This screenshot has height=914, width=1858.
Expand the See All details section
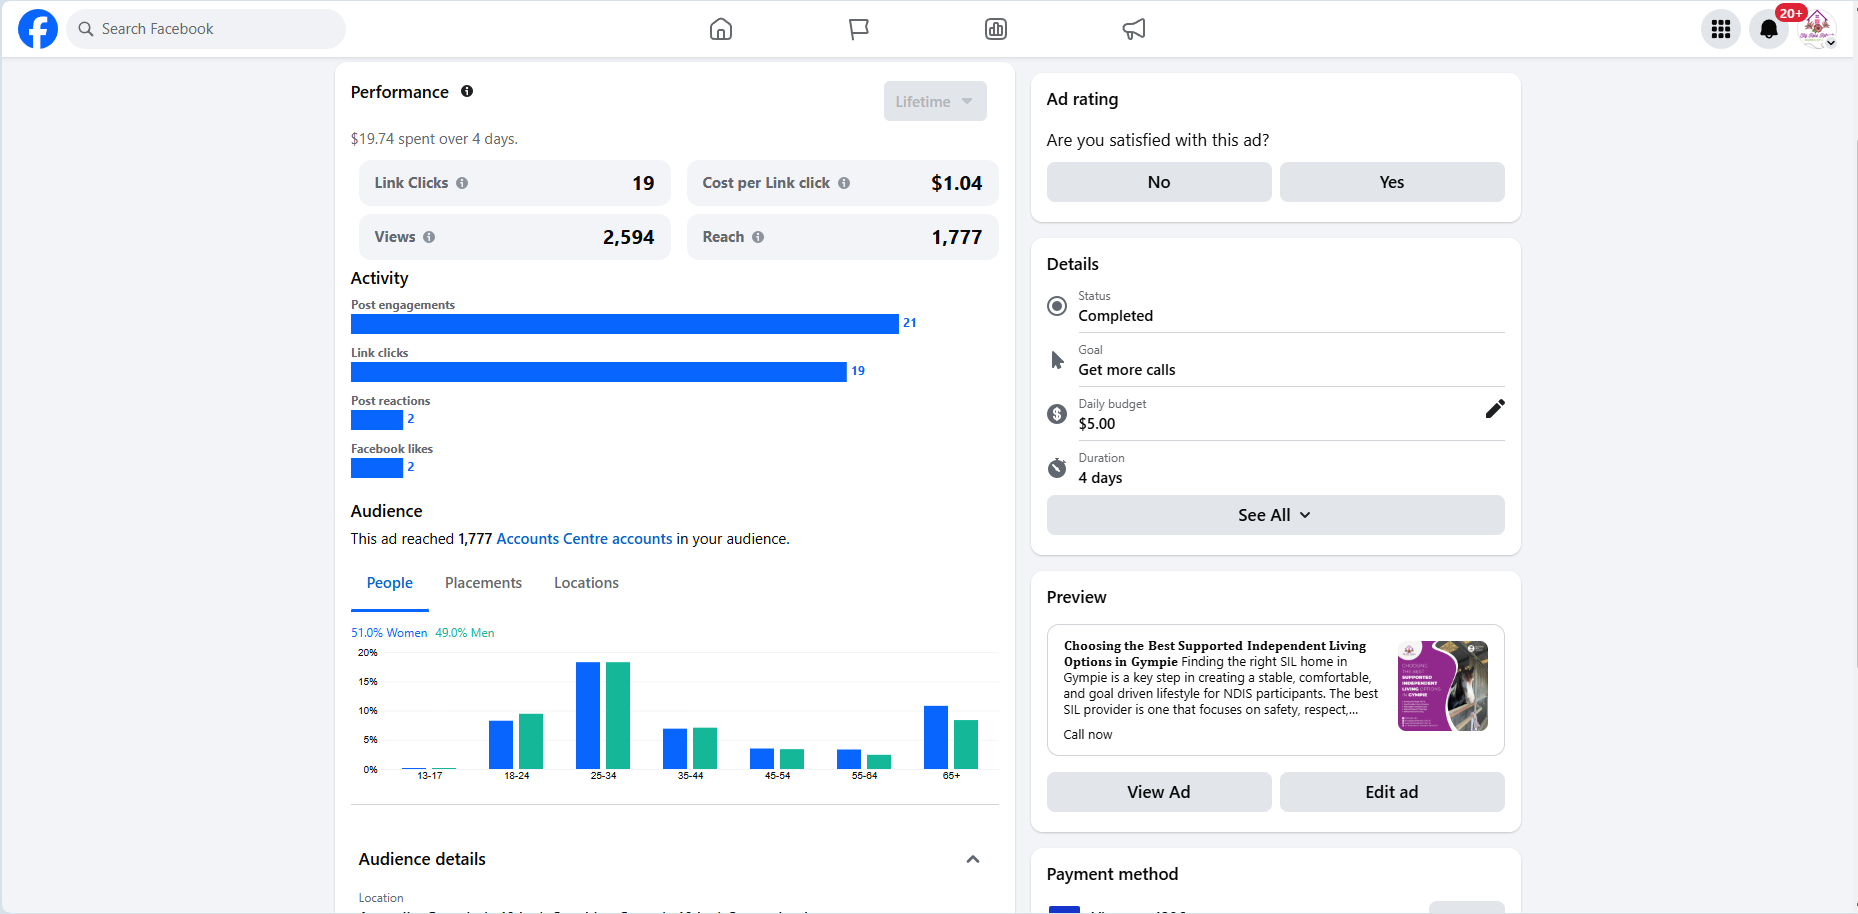[x=1274, y=515]
